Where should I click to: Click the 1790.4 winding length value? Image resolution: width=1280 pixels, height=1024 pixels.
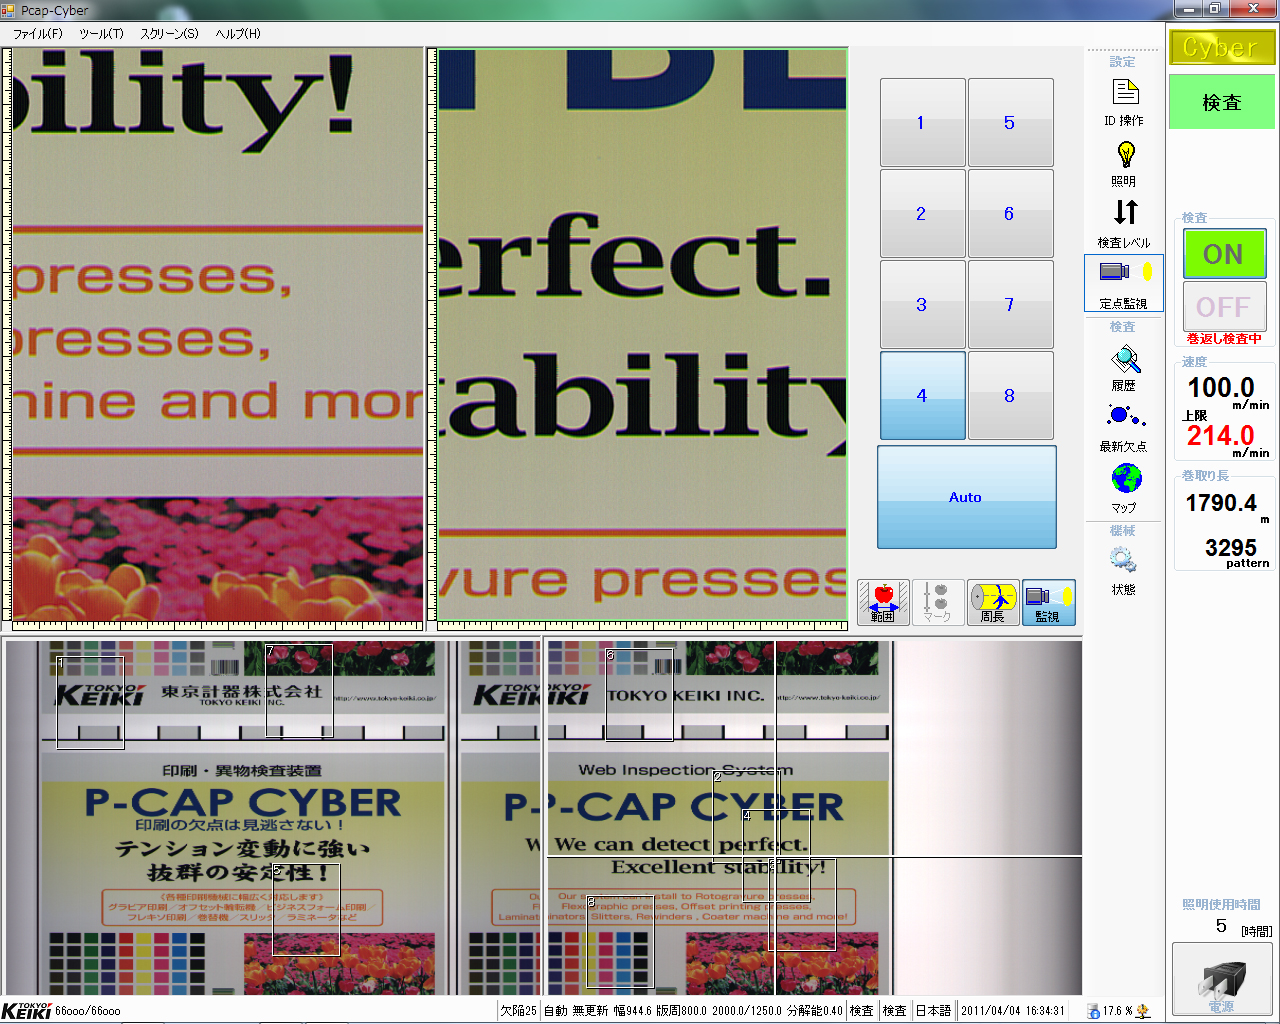1221,503
